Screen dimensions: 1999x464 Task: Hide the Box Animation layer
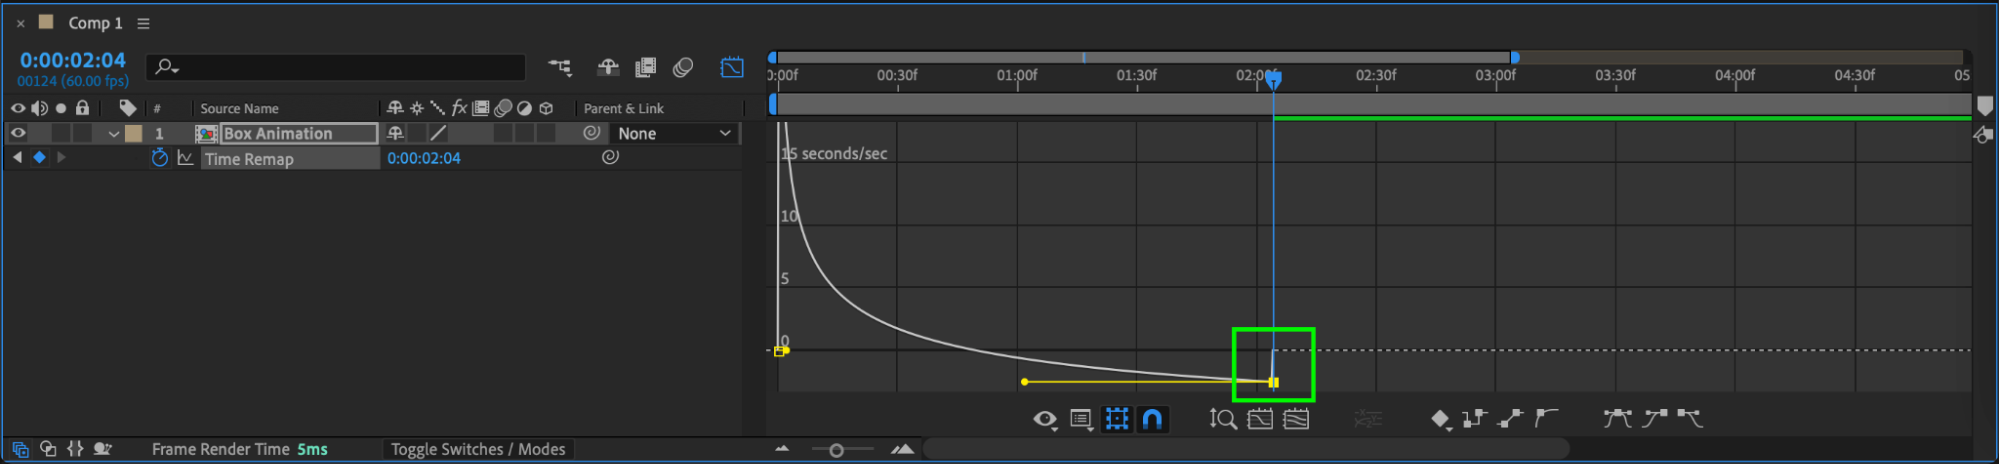18,133
